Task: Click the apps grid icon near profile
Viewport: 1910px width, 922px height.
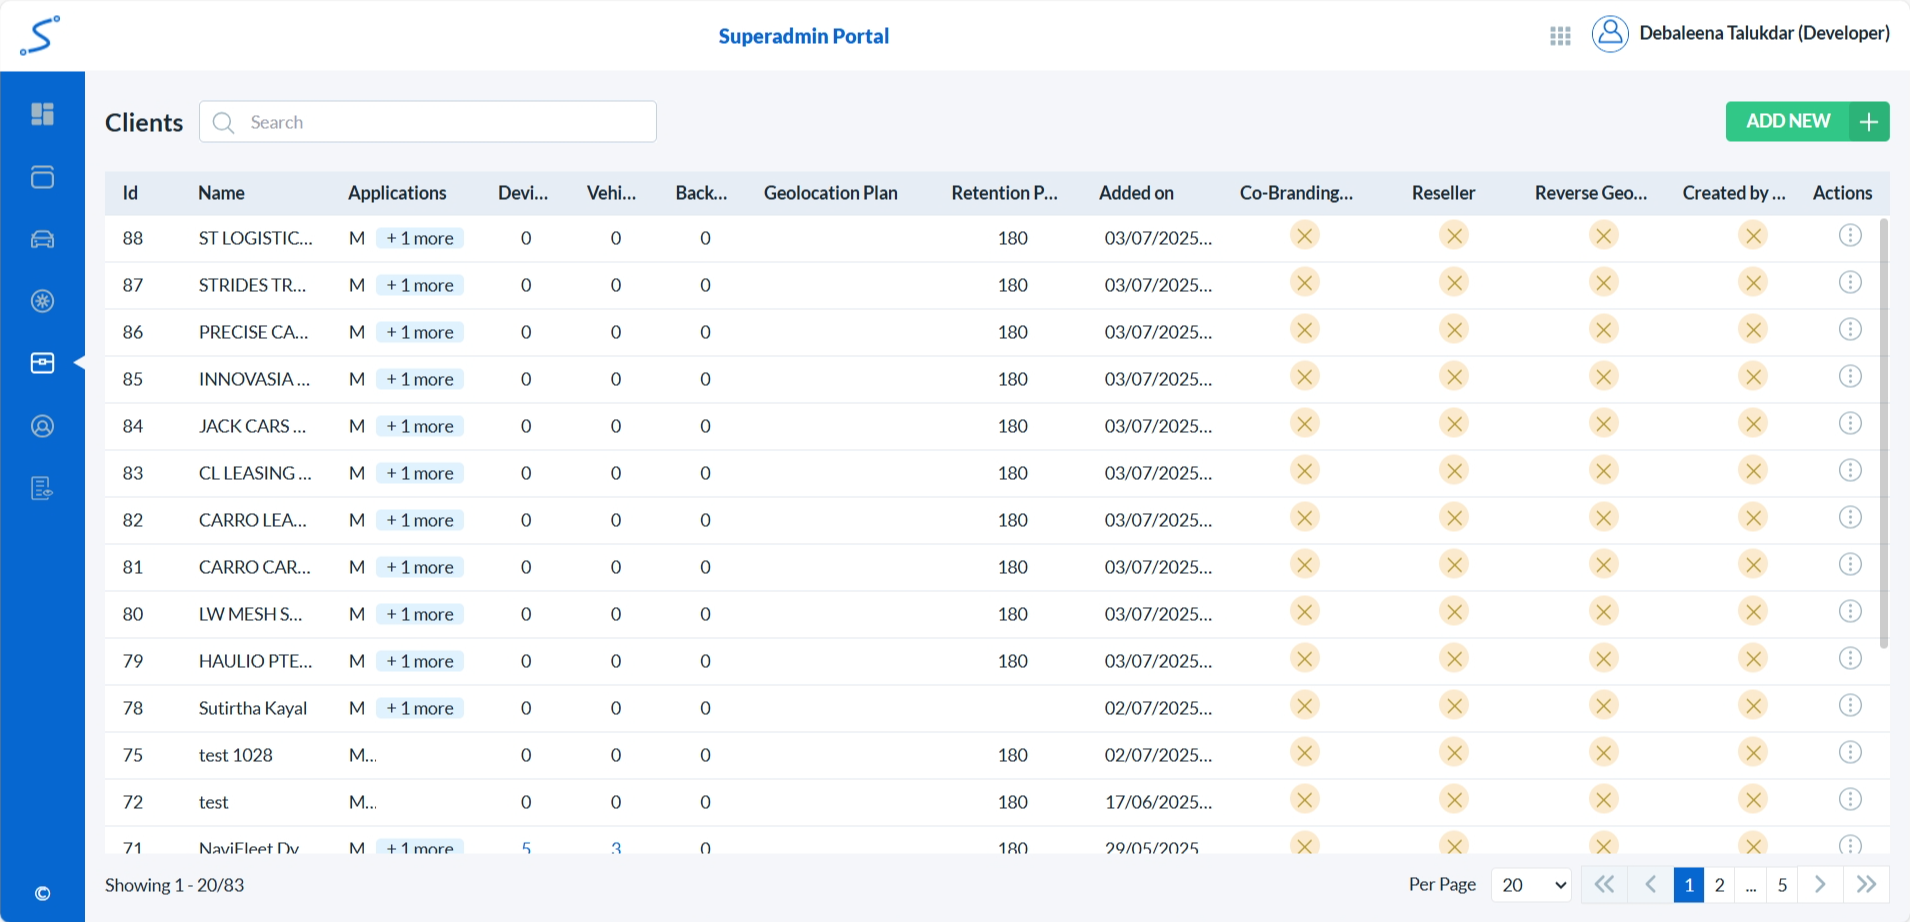Action: (1559, 34)
